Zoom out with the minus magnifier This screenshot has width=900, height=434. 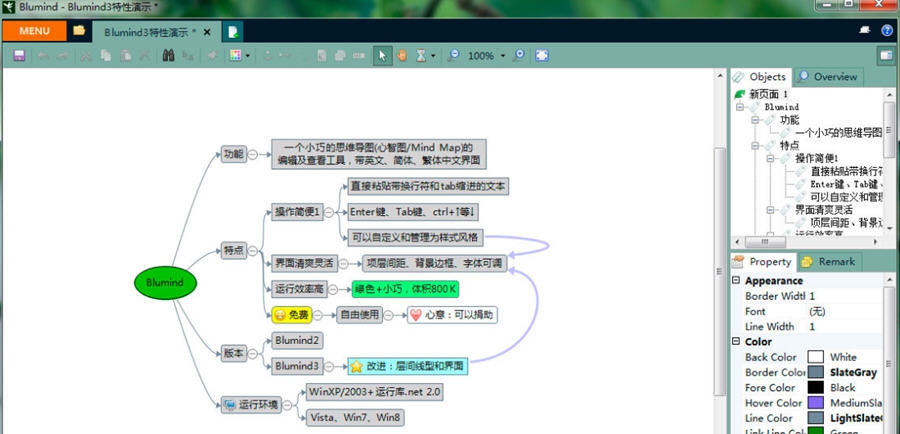[x=453, y=55]
